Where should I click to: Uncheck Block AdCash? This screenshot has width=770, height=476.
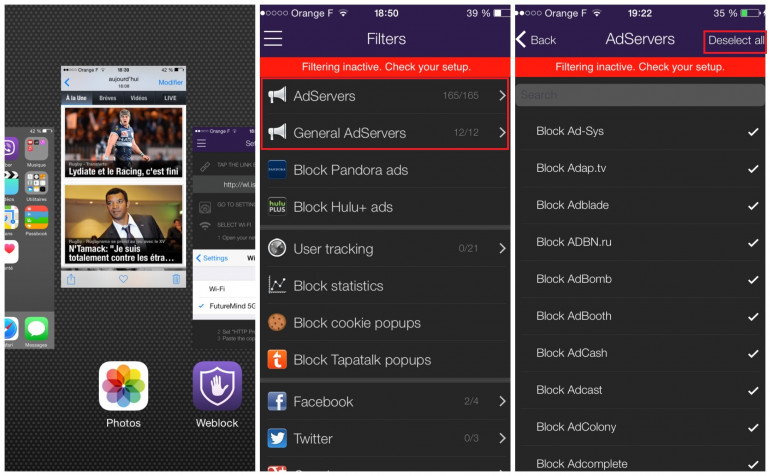pos(753,353)
